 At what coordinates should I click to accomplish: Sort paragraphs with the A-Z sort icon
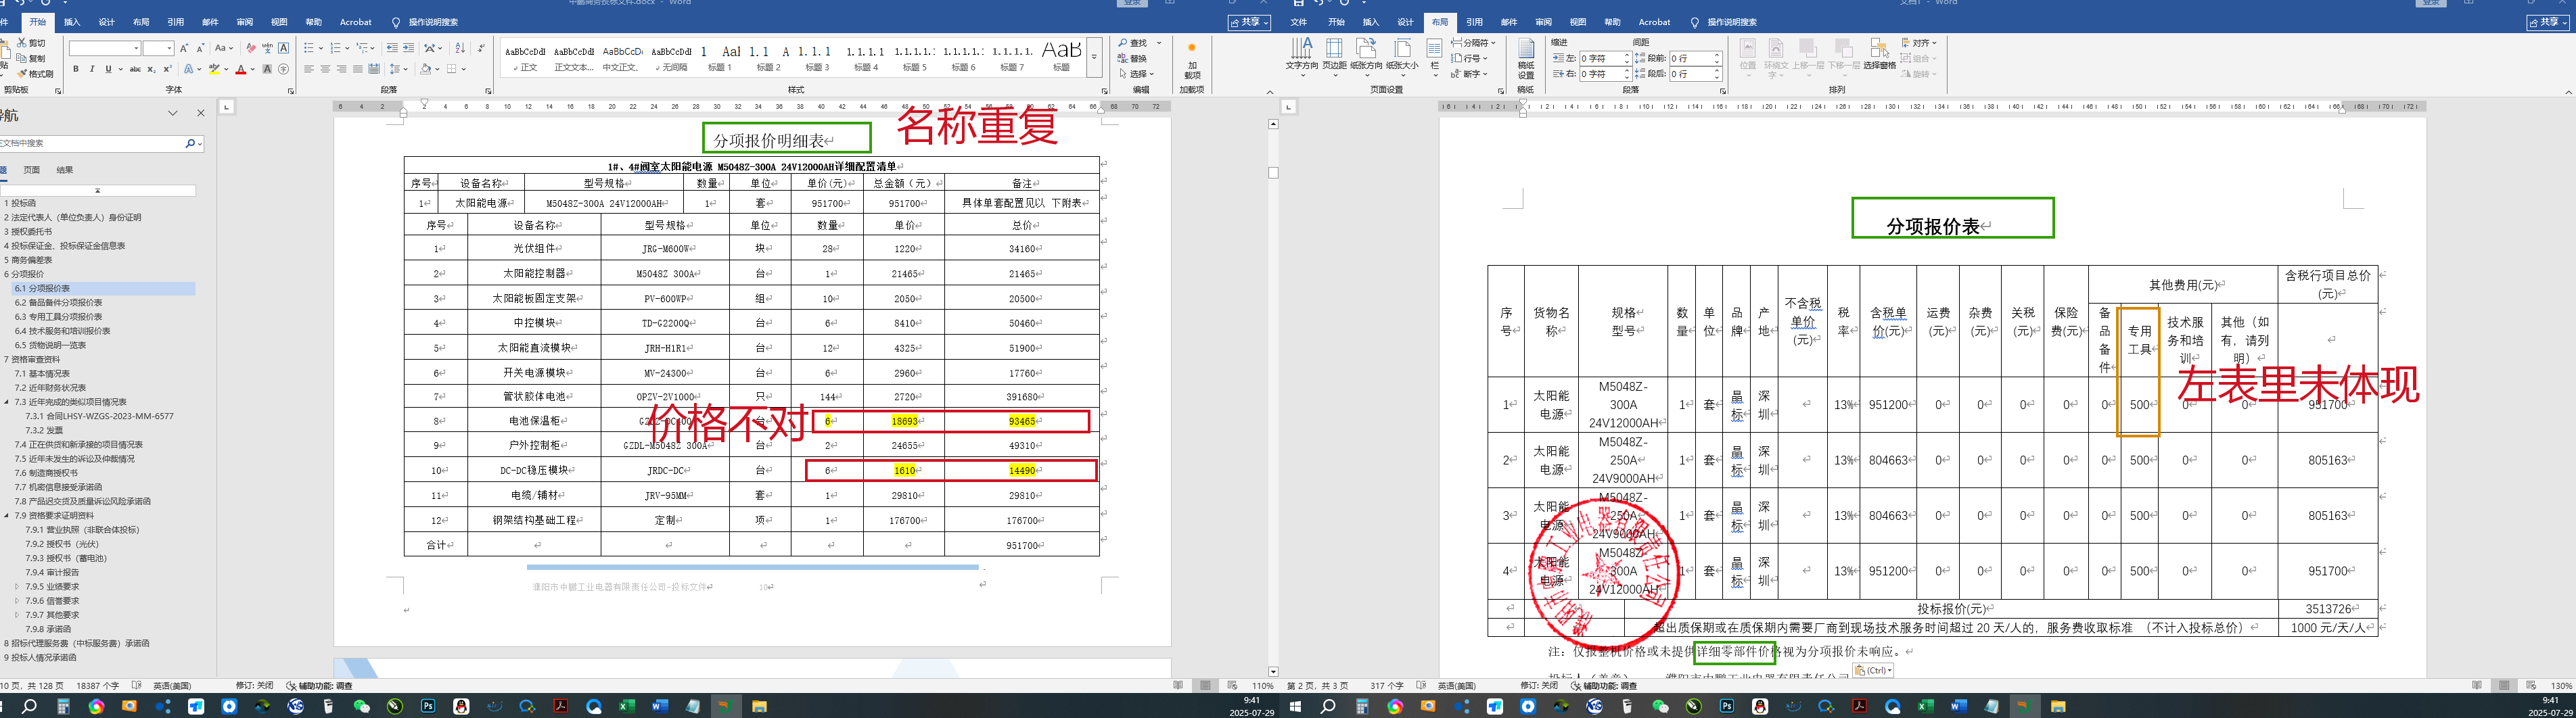pos(460,48)
